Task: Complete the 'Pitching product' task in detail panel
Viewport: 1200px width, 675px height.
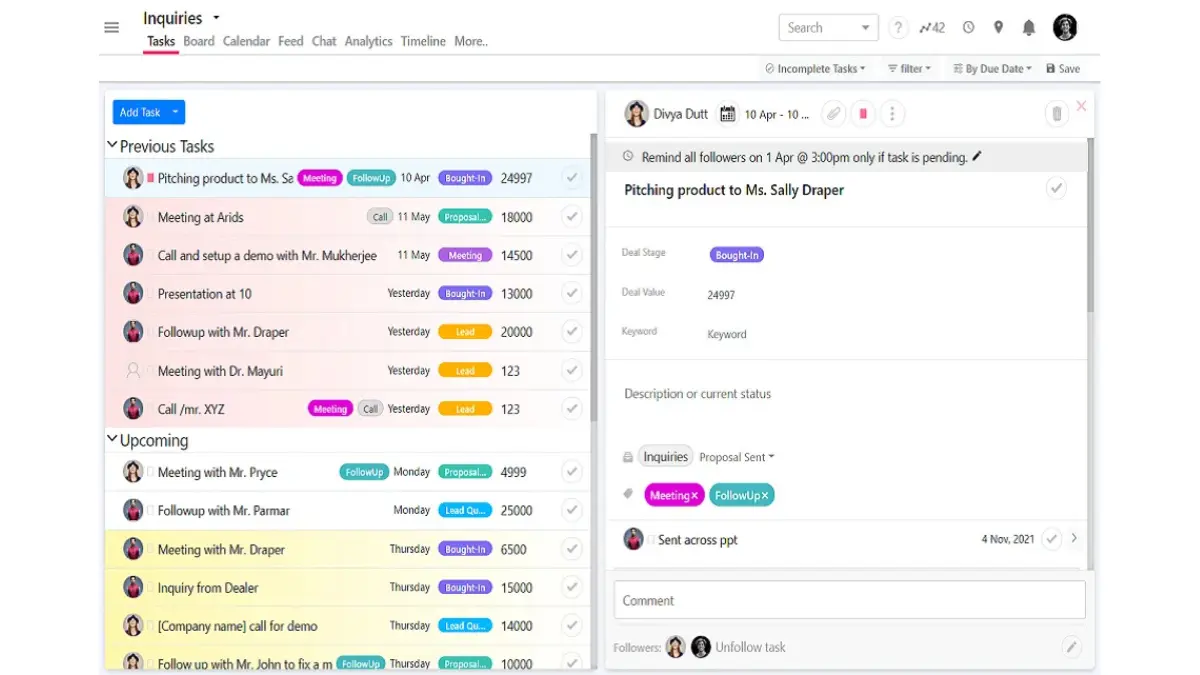Action: point(1056,189)
